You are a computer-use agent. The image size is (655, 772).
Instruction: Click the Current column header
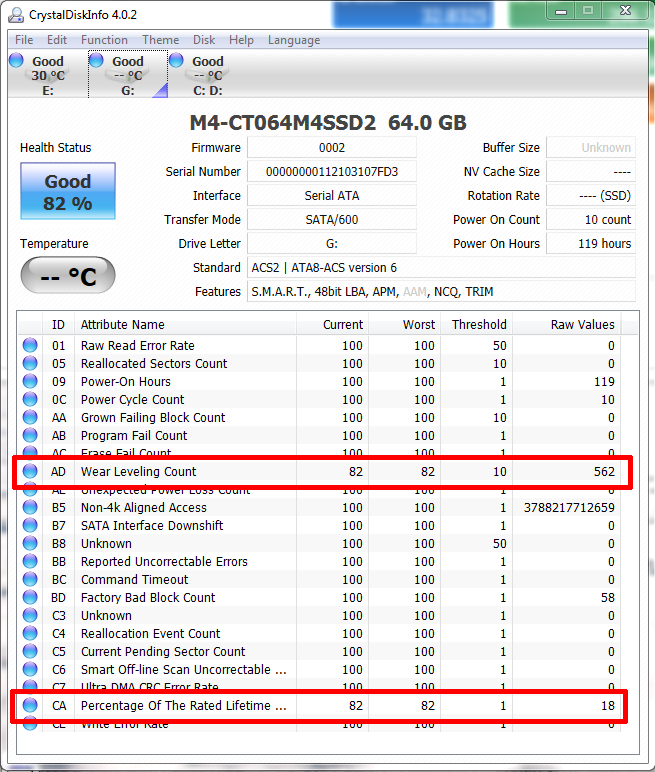[x=332, y=324]
